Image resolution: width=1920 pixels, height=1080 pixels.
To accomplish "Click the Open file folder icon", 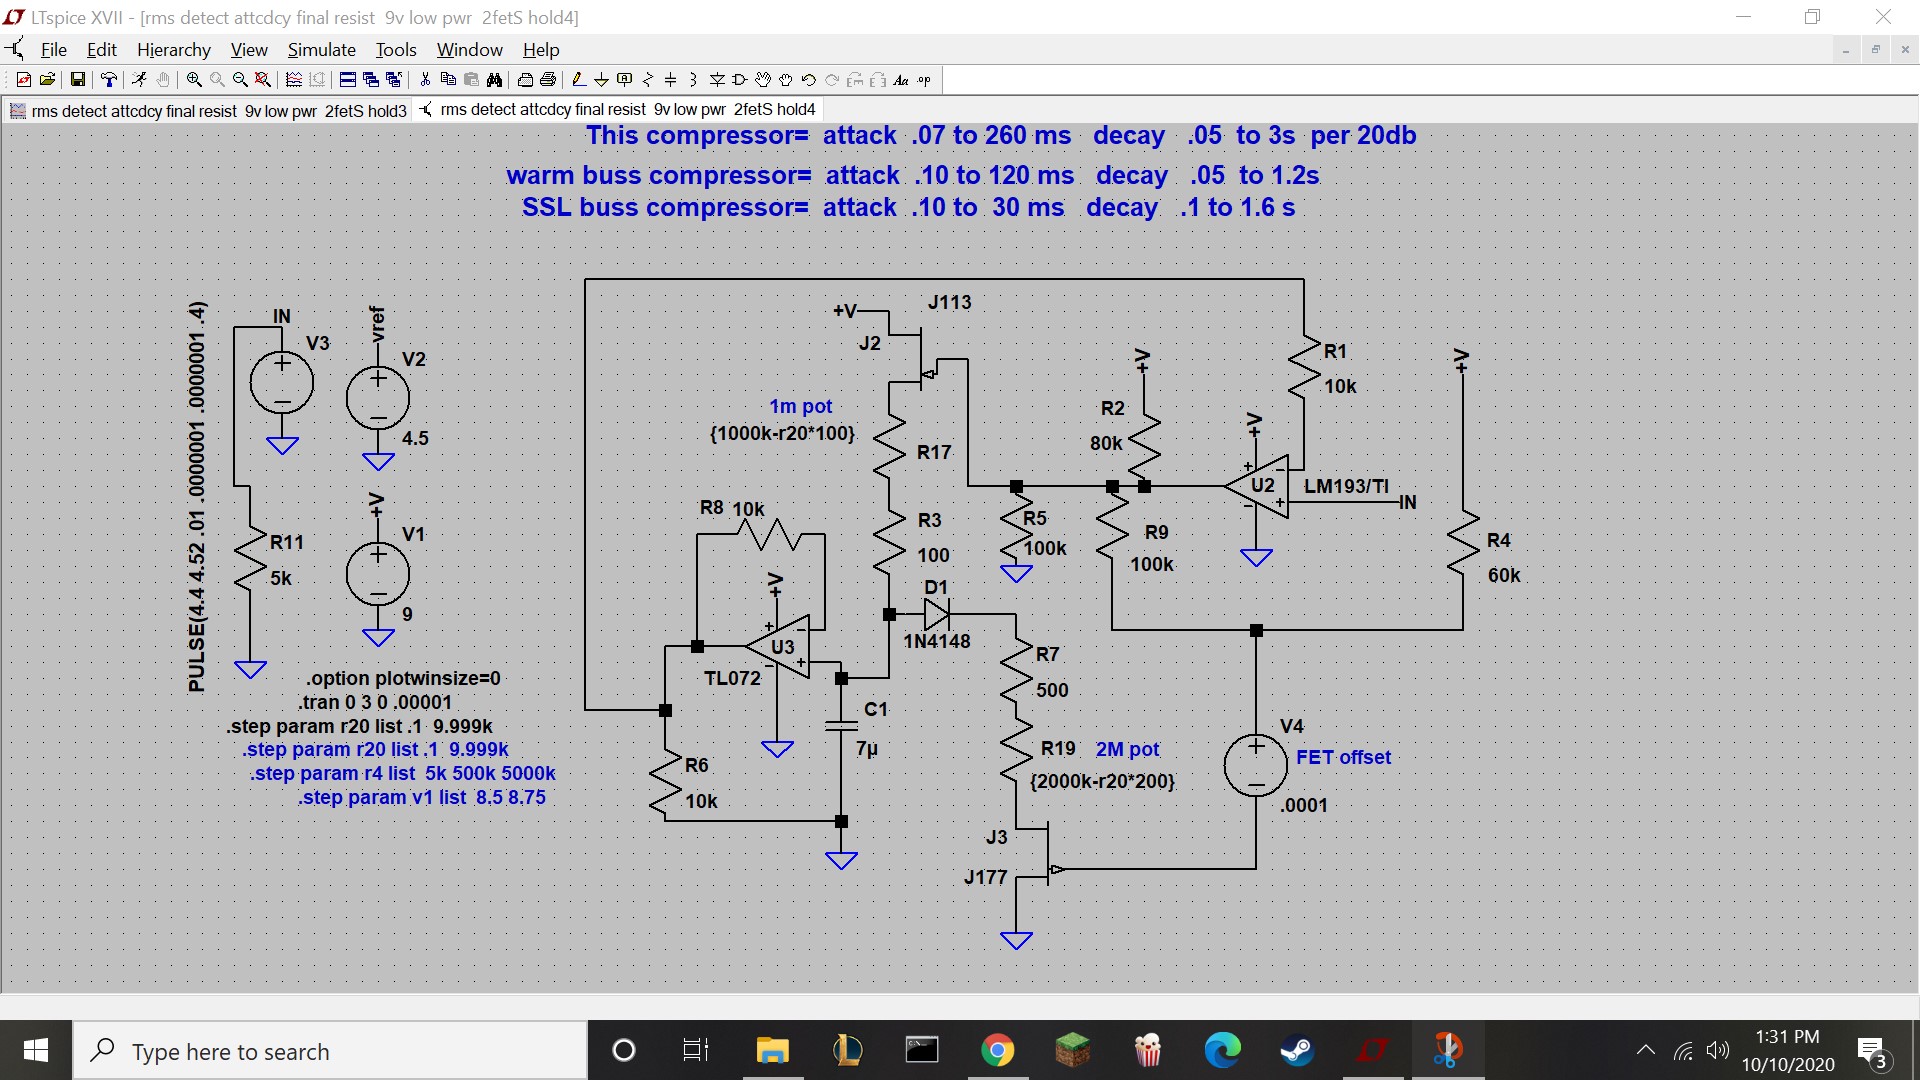I will 47,80.
